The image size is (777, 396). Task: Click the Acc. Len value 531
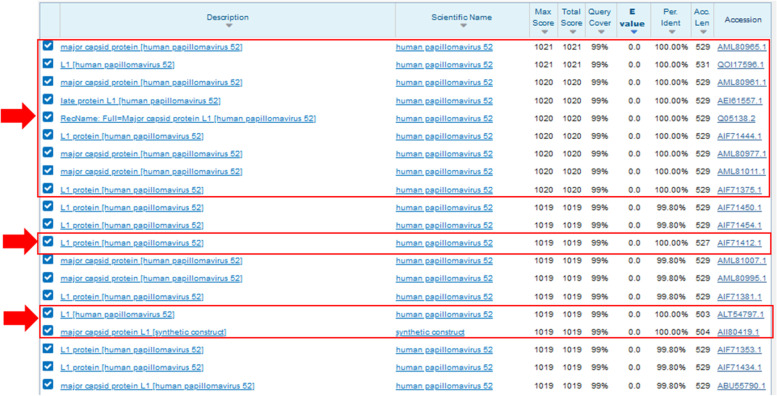(x=703, y=65)
